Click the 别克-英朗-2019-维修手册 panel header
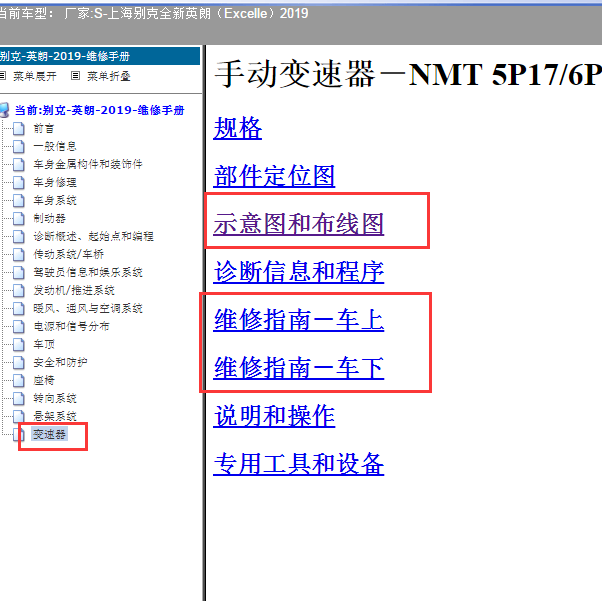602x601 pixels. coord(100,56)
